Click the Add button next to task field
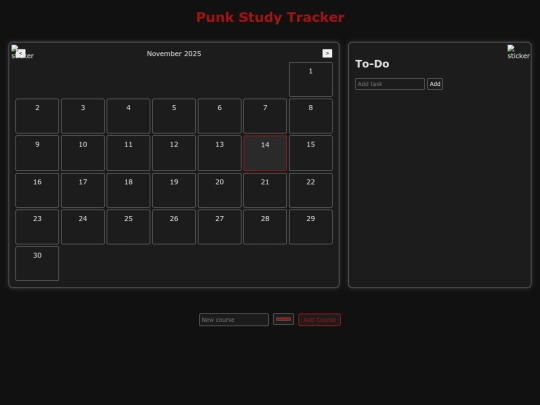This screenshot has width=540, height=405. click(x=435, y=84)
